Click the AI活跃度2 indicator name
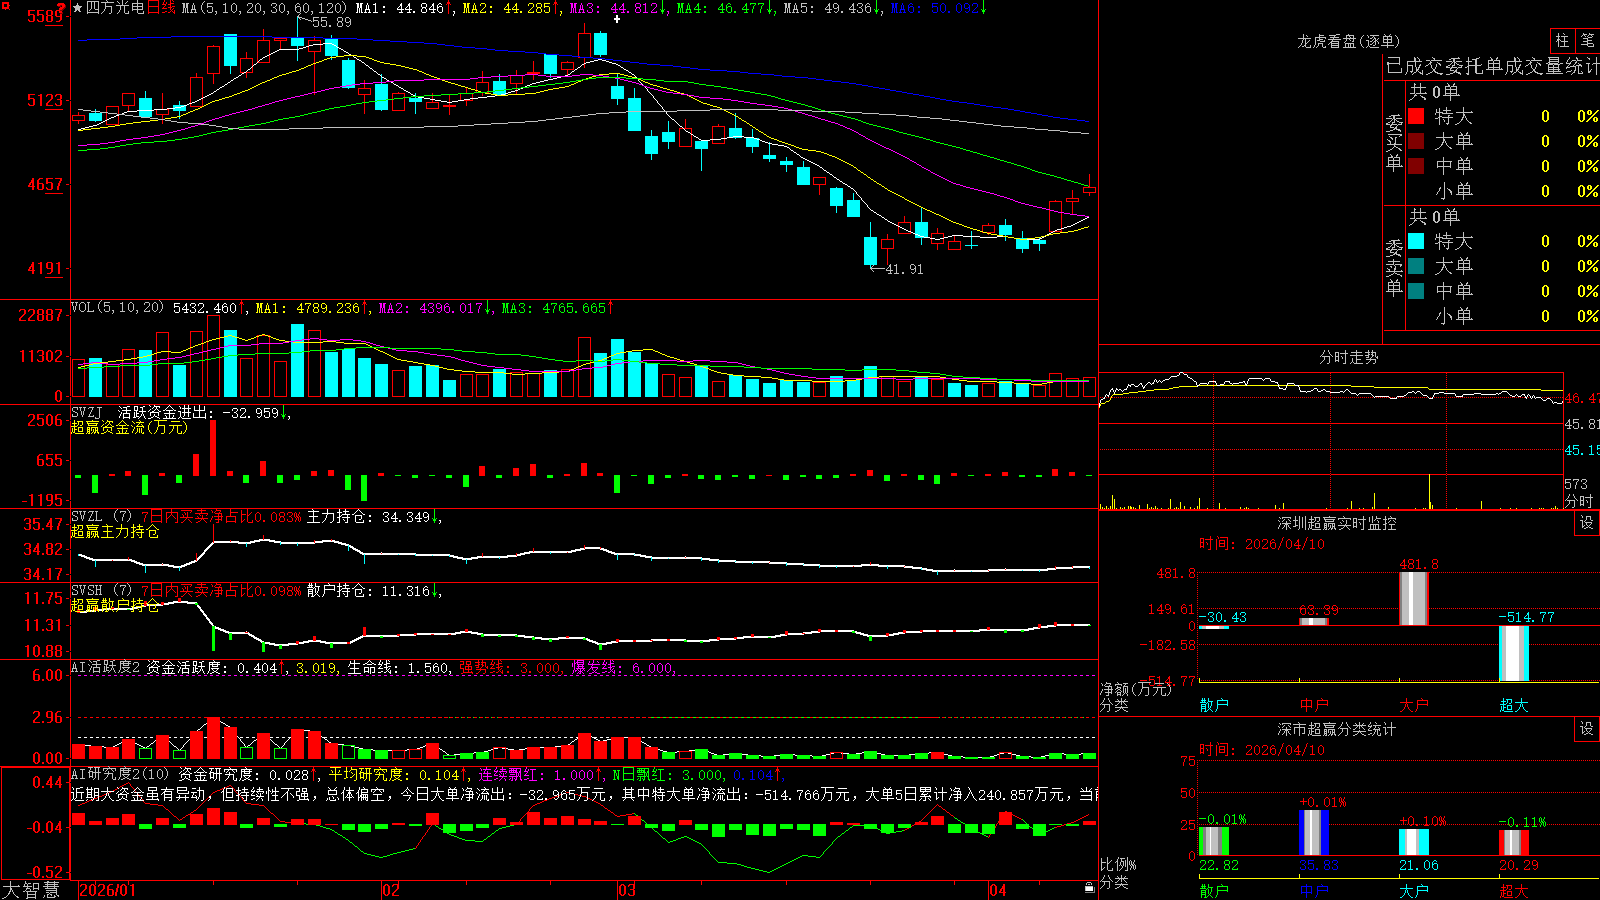 pos(106,667)
